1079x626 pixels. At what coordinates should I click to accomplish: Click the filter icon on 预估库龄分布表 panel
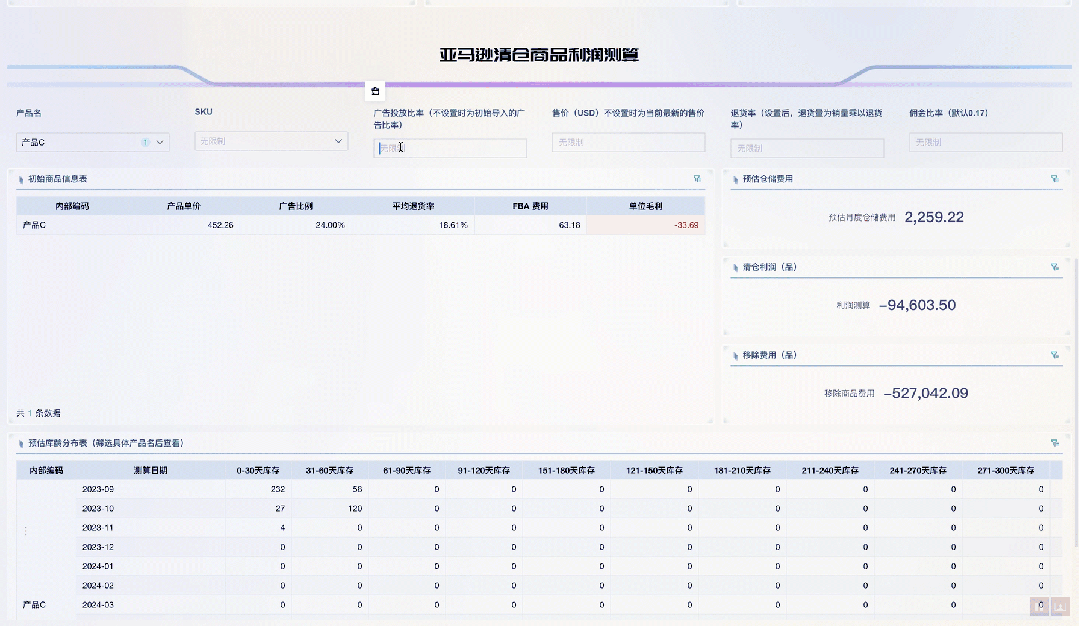1055,445
